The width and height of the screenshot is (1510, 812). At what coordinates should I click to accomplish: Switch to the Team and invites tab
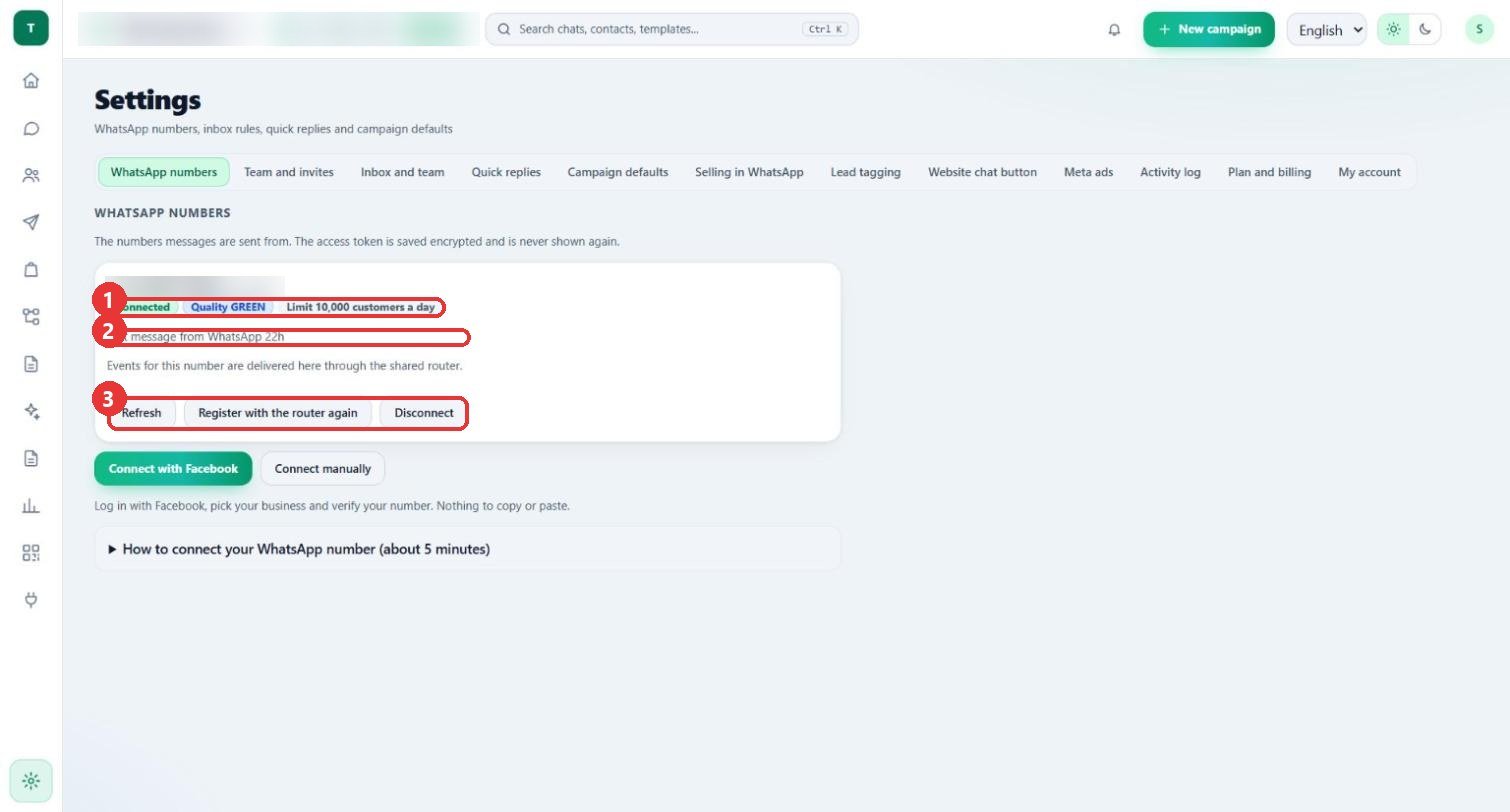pos(289,172)
